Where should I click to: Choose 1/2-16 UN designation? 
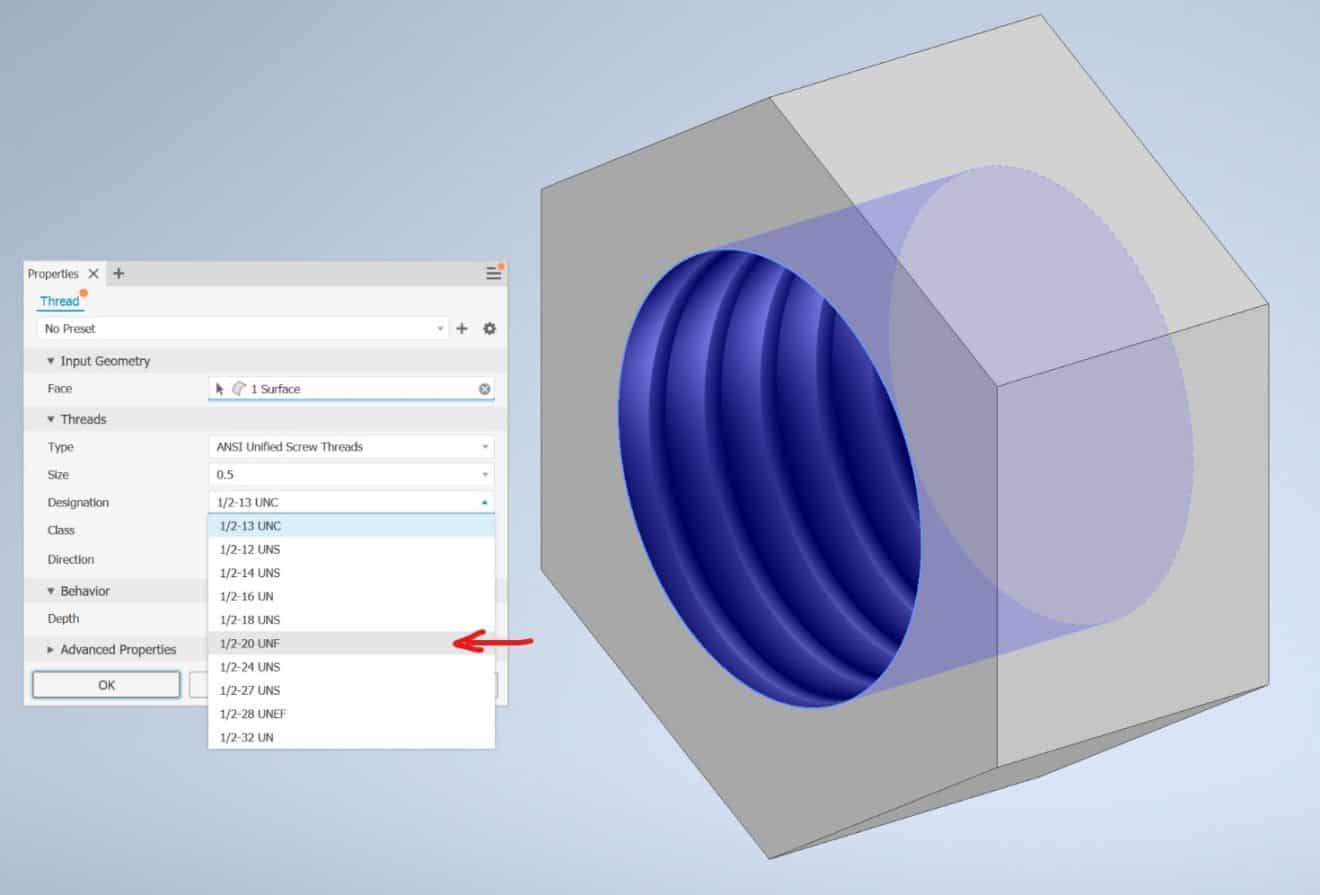(x=351, y=596)
